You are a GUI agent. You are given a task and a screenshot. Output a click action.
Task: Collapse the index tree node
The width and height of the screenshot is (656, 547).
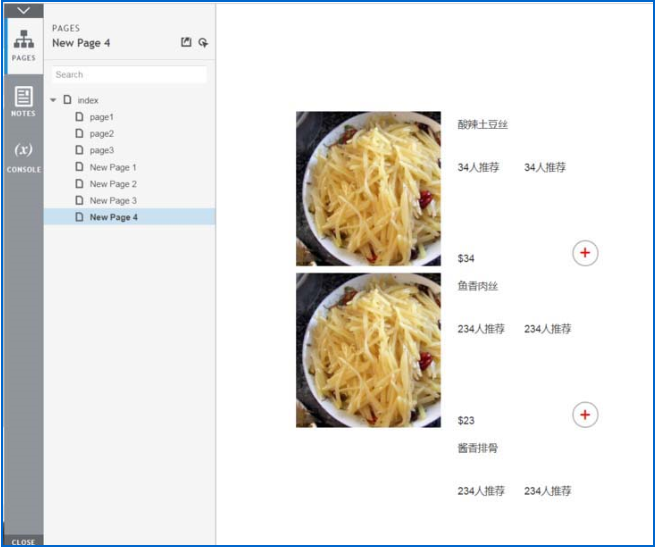[x=54, y=100]
